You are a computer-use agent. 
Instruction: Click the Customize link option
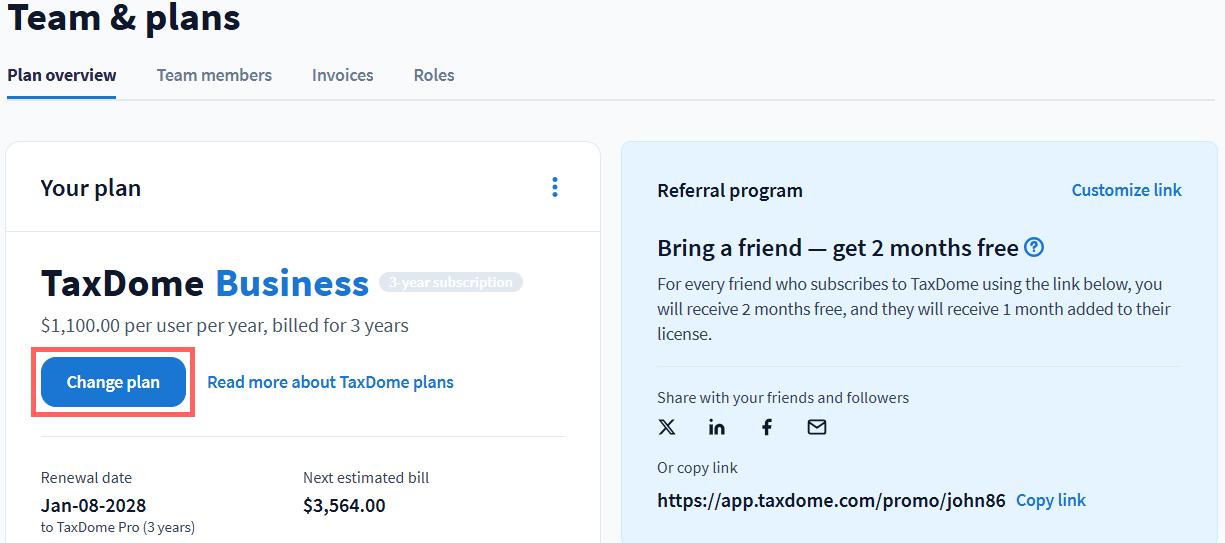[x=1126, y=190]
